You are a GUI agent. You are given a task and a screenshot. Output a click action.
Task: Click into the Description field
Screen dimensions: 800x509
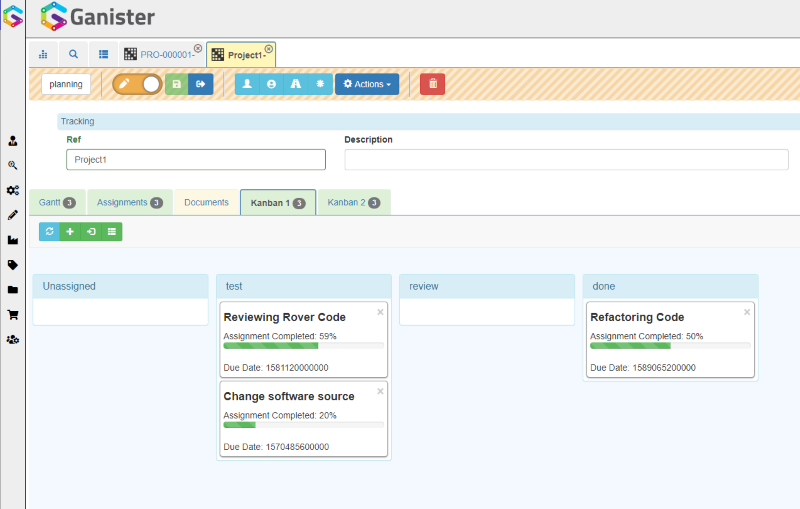tap(566, 160)
